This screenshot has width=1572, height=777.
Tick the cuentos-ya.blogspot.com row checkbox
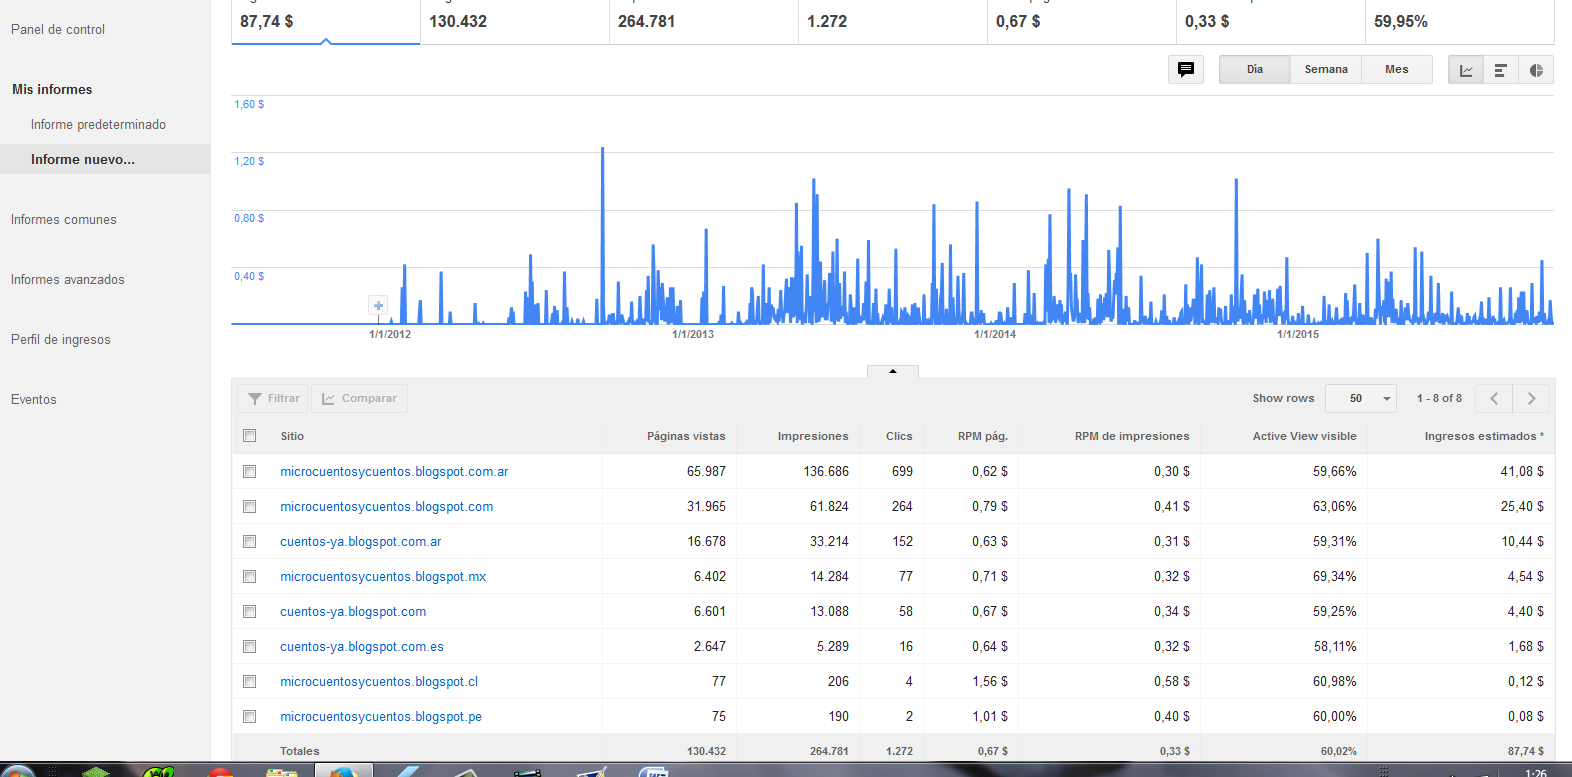pos(250,611)
